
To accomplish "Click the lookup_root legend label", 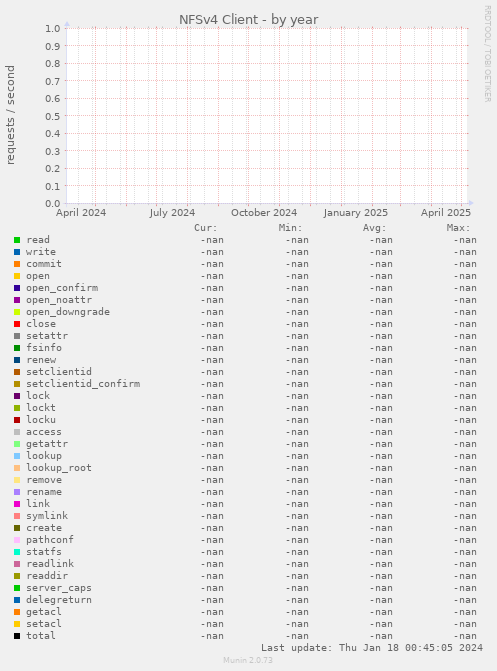I will coord(59,468).
